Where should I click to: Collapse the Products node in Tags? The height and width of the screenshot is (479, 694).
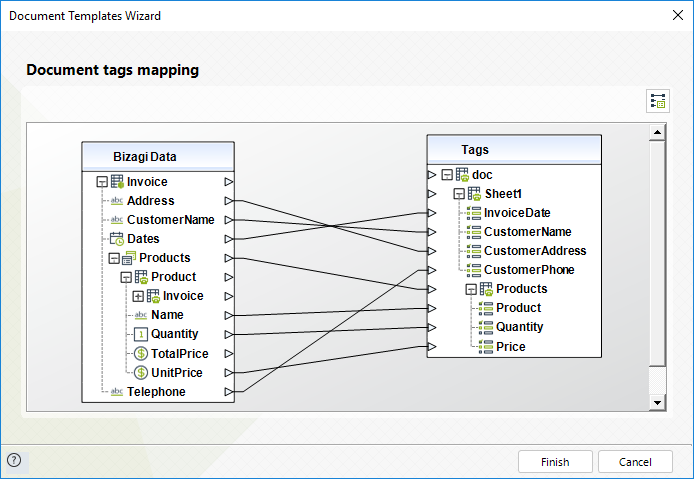pos(471,289)
